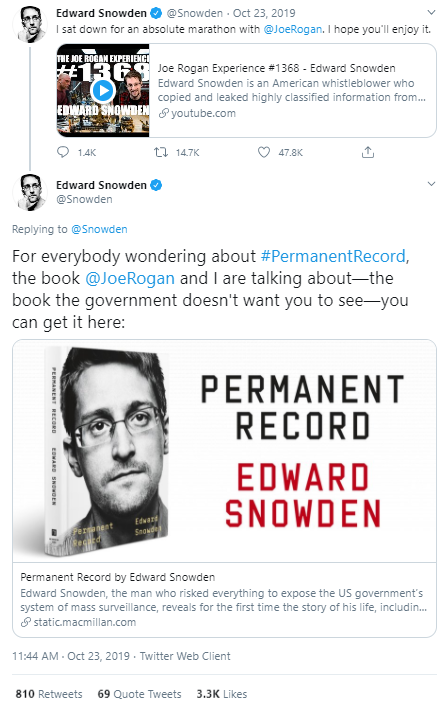
Task: Expand the first tweet's options chevron
Action: (431, 12)
